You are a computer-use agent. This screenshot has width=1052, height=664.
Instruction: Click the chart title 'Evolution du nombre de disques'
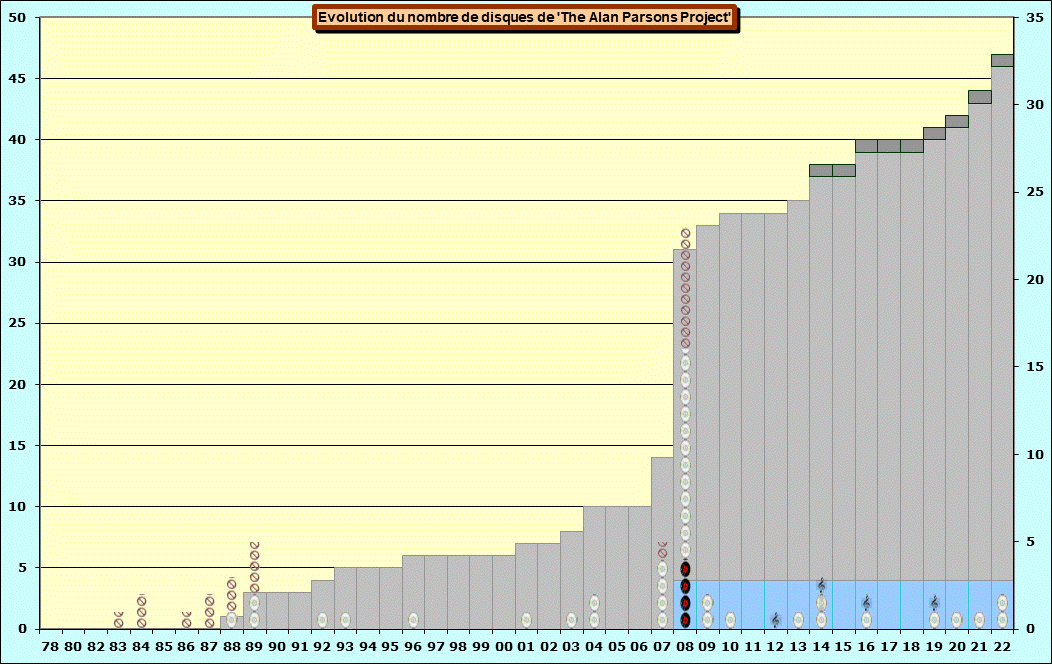[525, 17]
